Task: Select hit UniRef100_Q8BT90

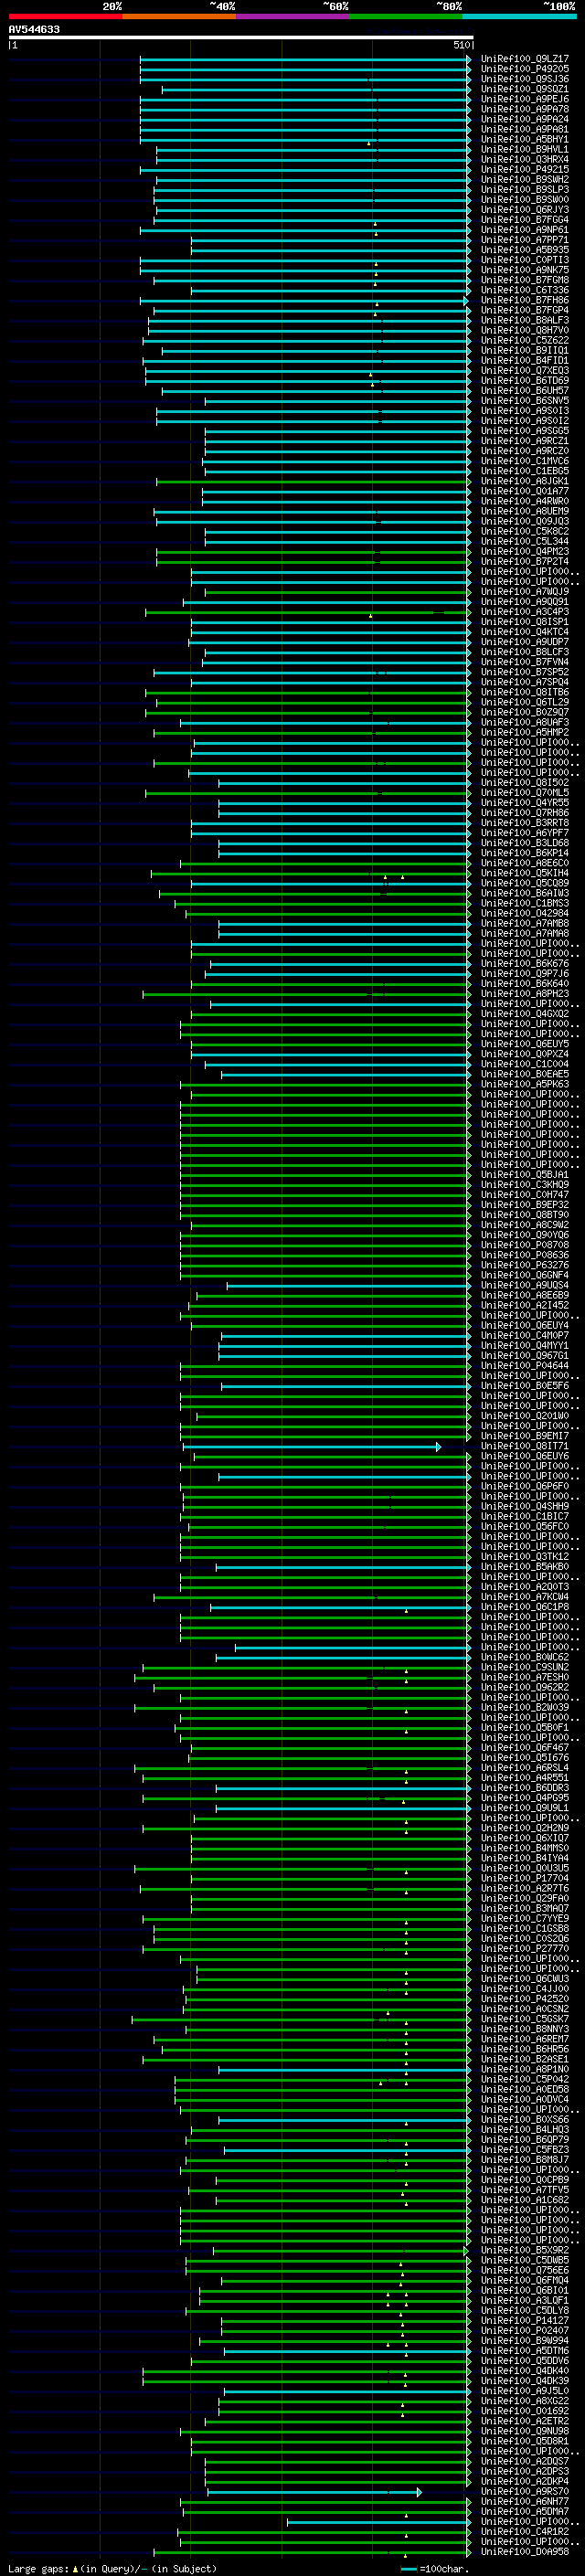Action: click(525, 1215)
